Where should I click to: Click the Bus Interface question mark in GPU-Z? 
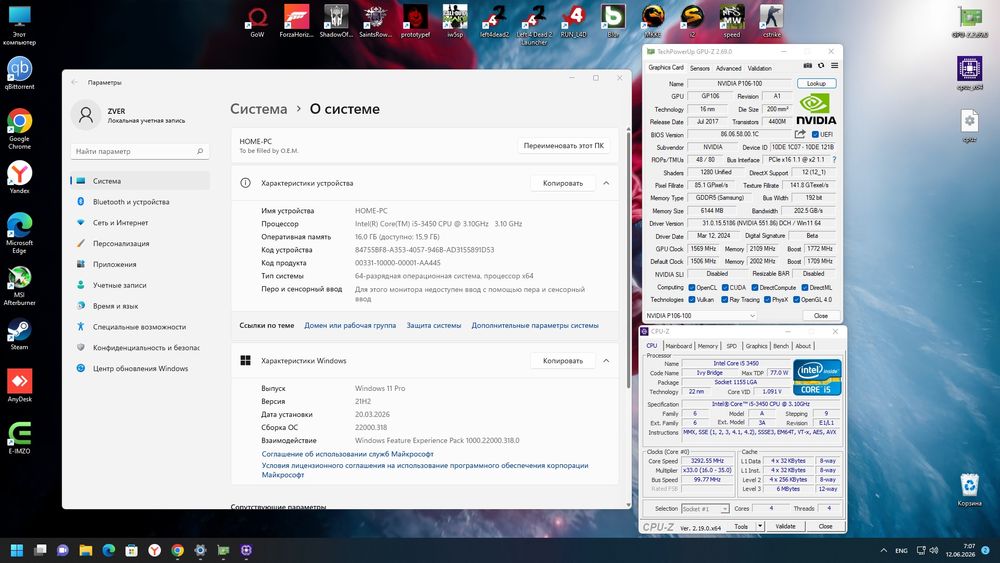834,159
